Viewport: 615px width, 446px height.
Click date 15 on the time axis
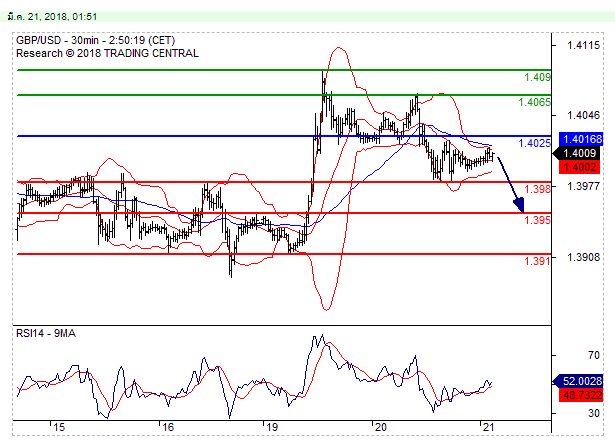coord(59,428)
